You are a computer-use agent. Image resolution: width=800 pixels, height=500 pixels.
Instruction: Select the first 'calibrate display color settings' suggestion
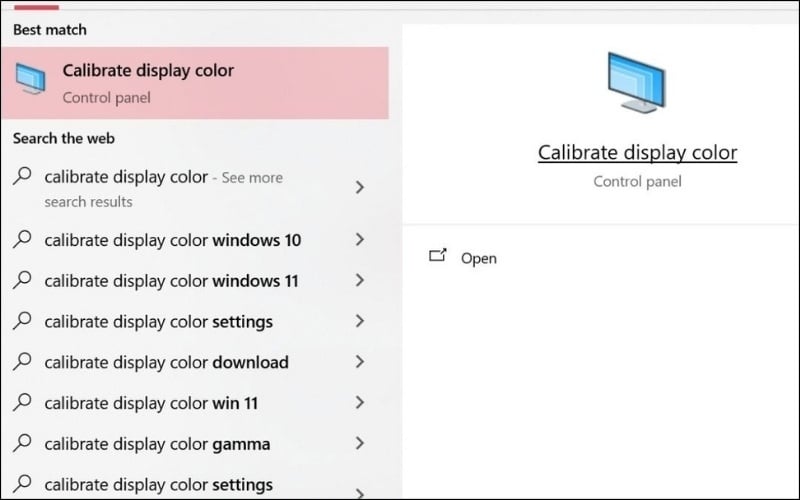pyautogui.click(x=195, y=321)
